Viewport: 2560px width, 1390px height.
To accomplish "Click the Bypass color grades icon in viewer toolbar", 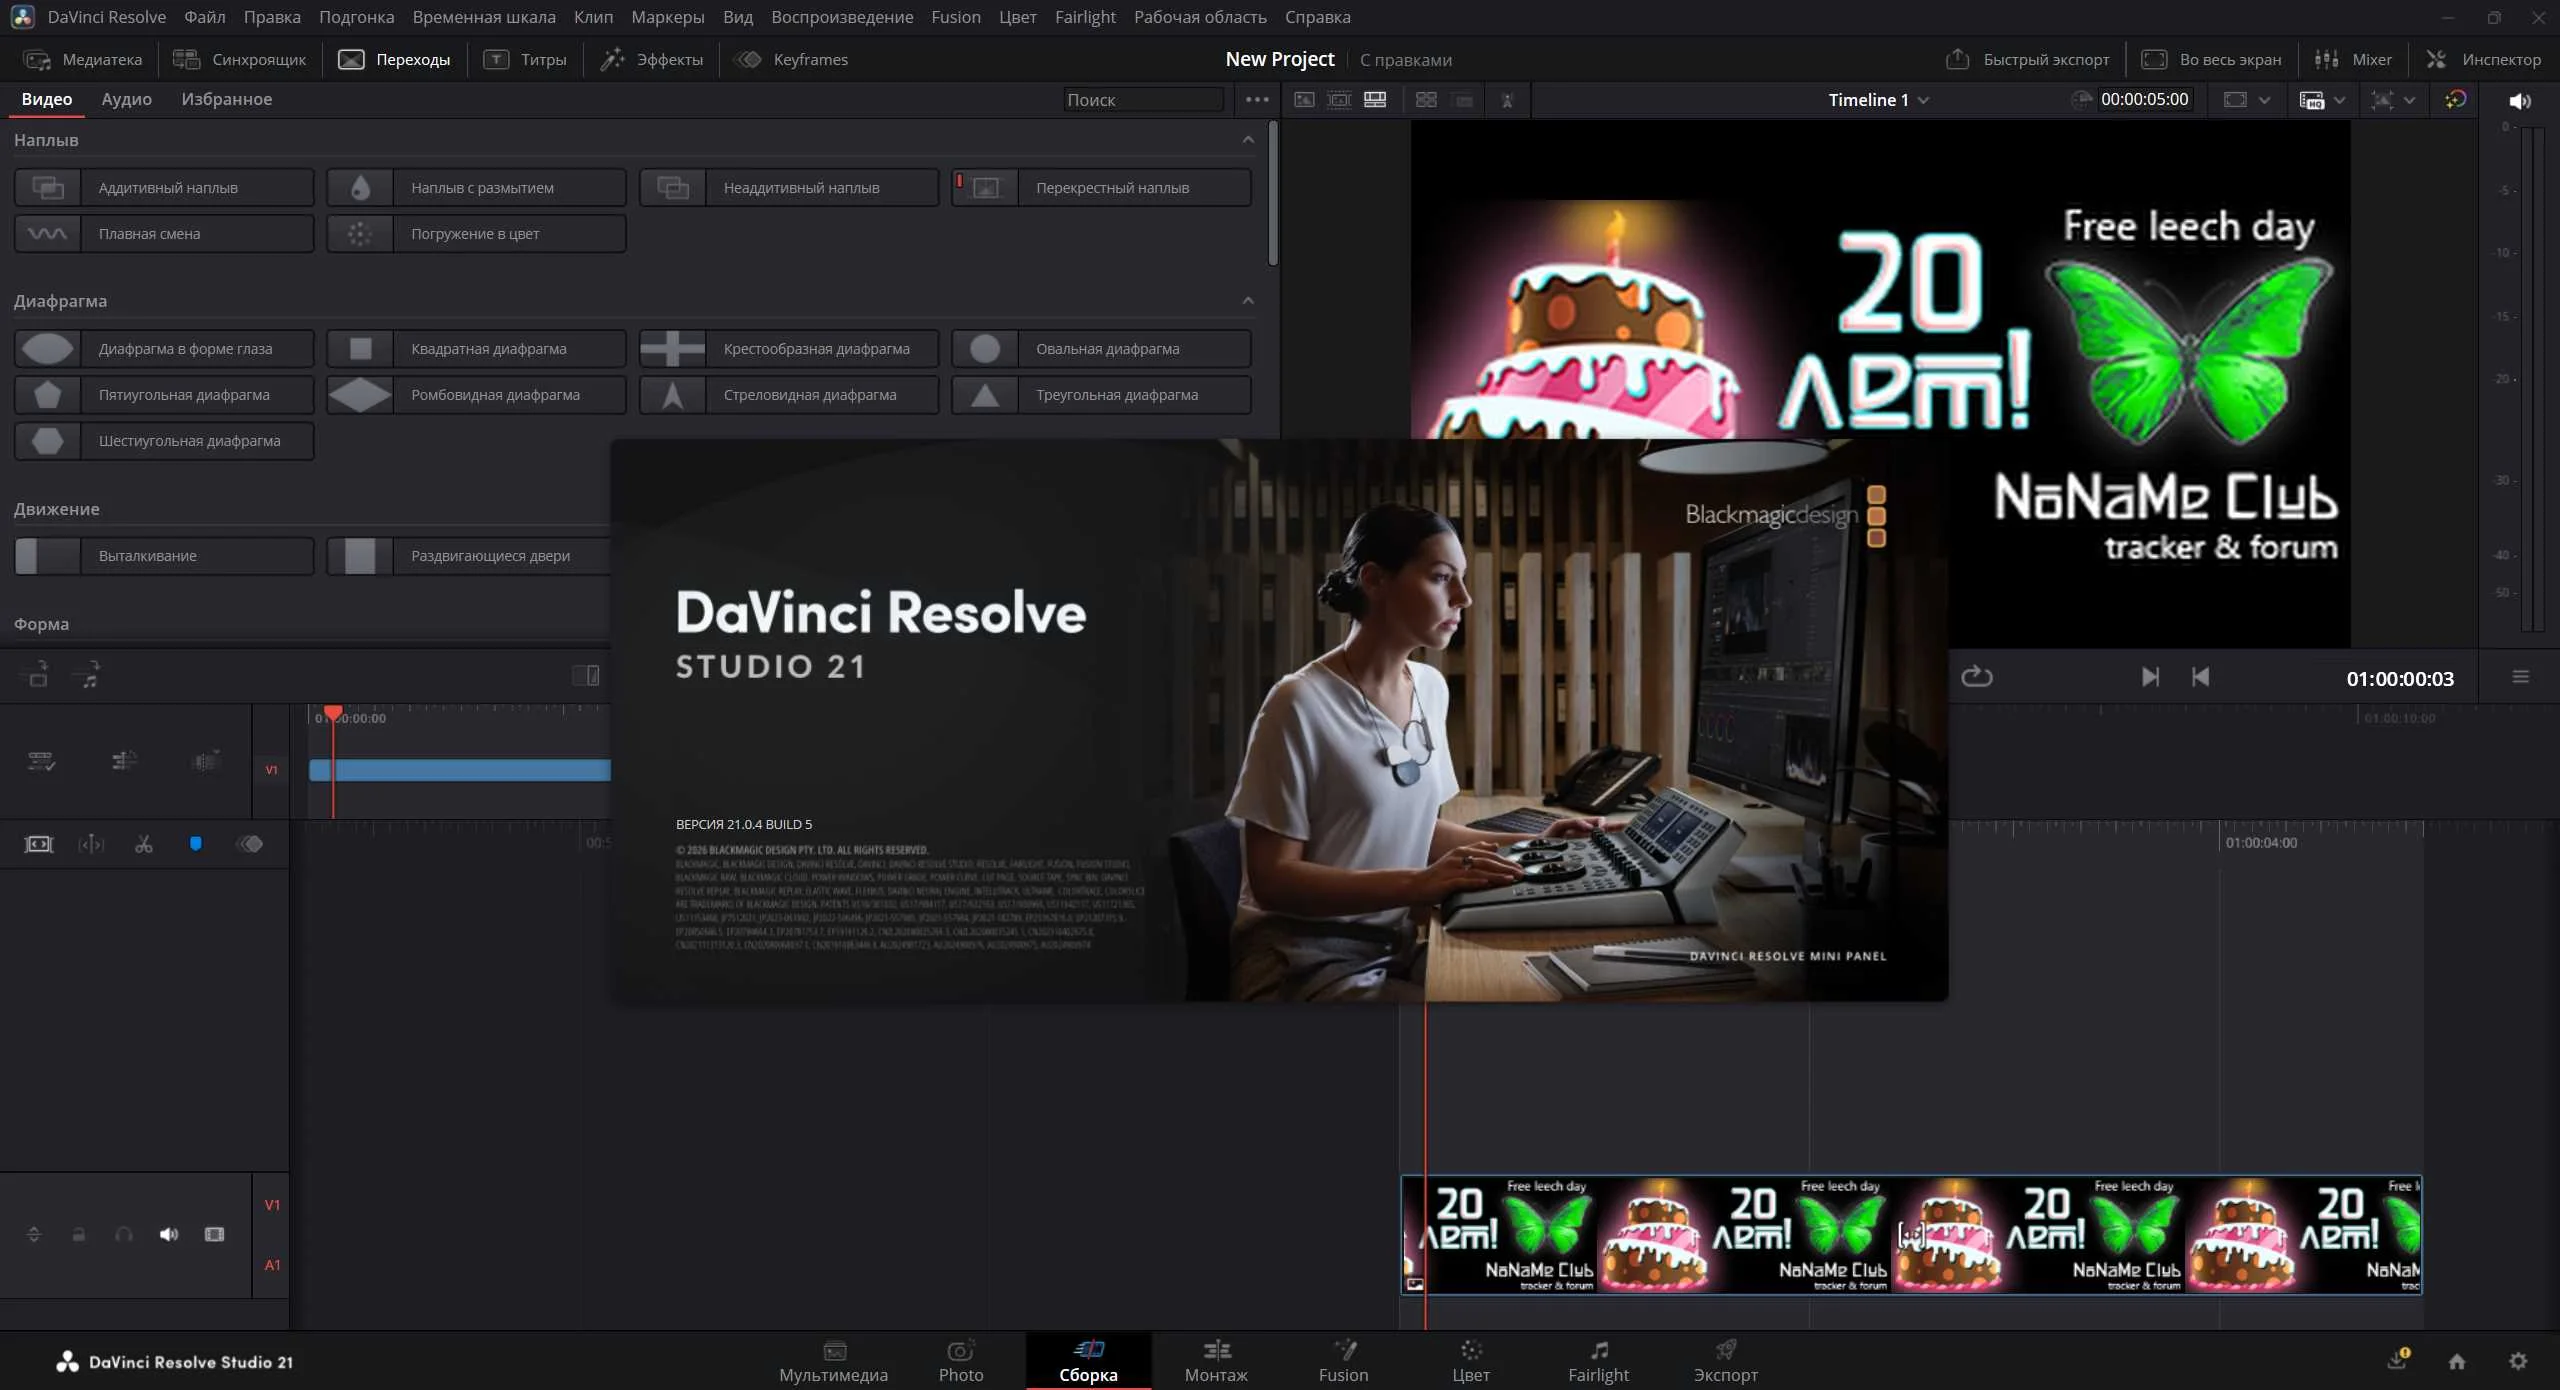I will 2456,100.
